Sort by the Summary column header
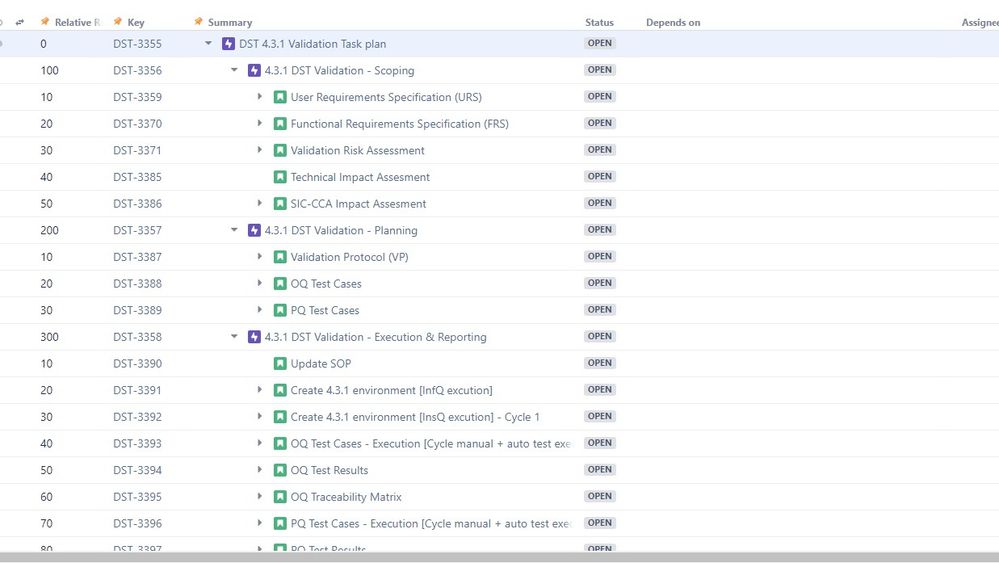Screen dimensions: 999x563 (x=230, y=22)
